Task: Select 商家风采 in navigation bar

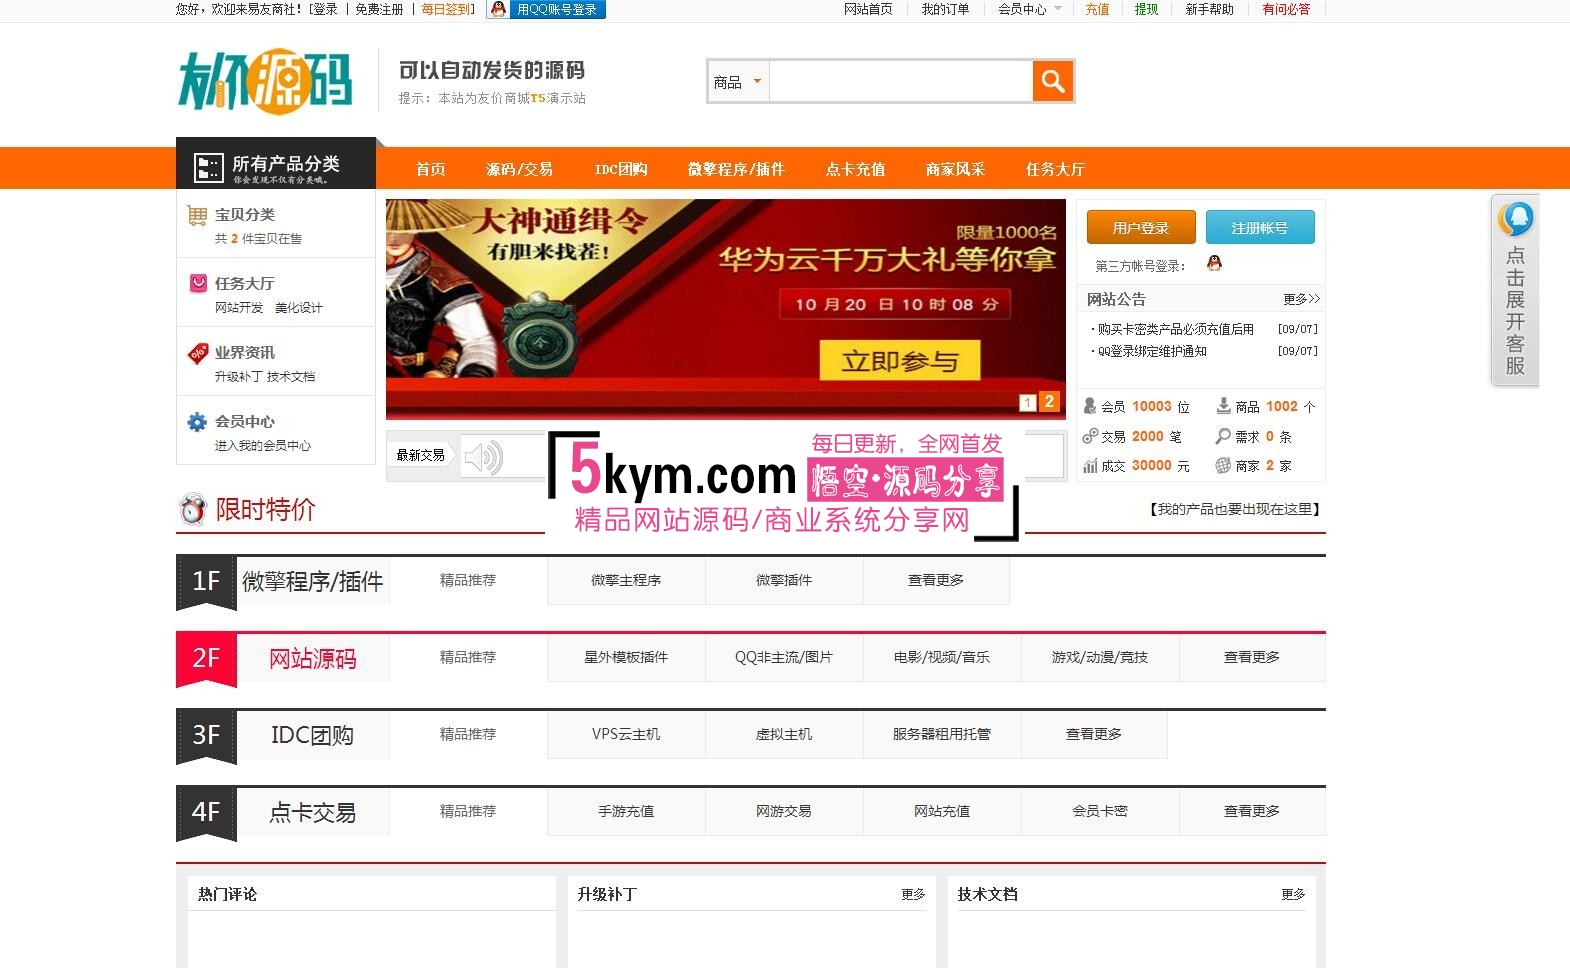Action: [x=956, y=169]
